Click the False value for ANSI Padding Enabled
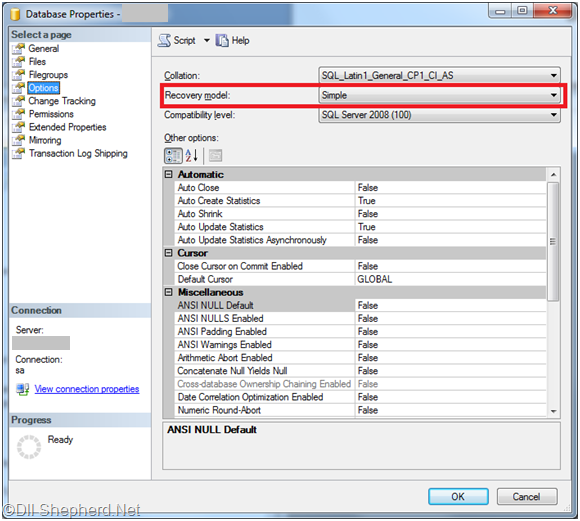Screen dimensions: 580x521 (x=368, y=332)
